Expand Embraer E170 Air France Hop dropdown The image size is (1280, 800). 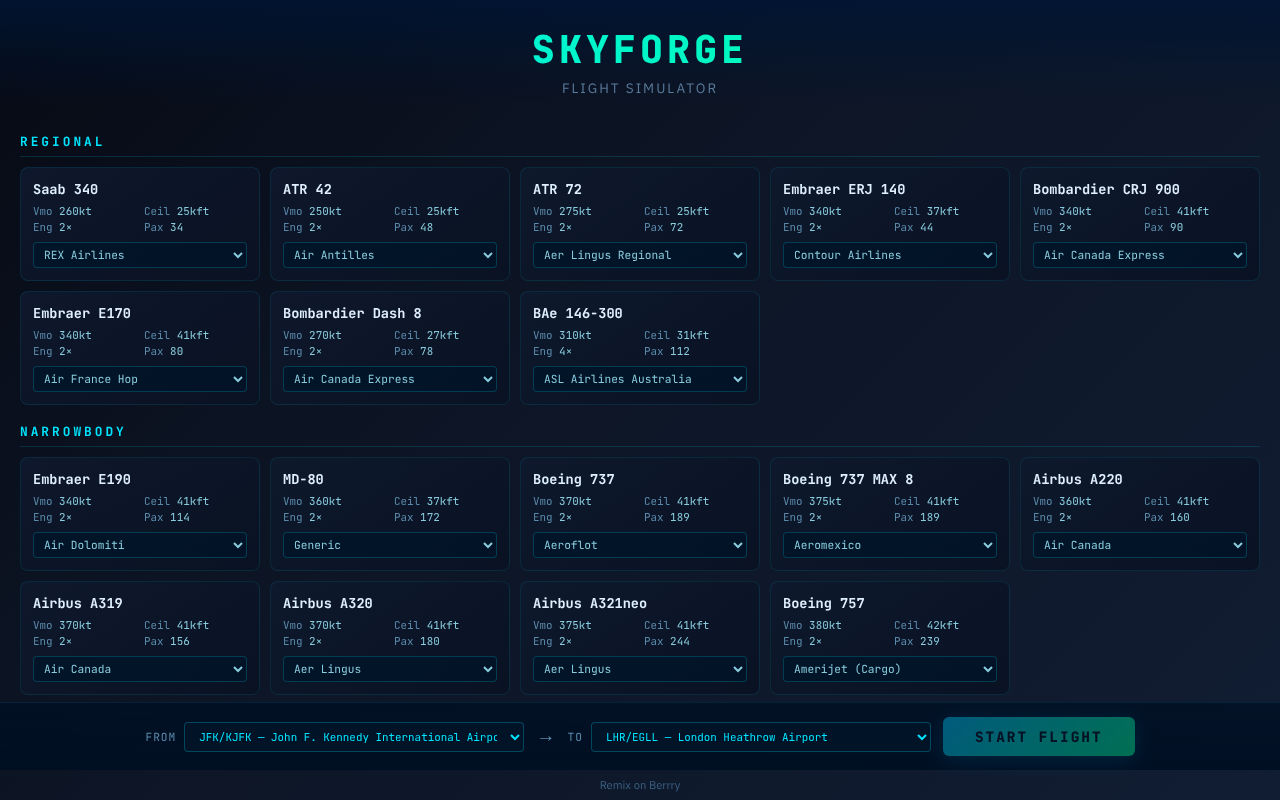140,379
